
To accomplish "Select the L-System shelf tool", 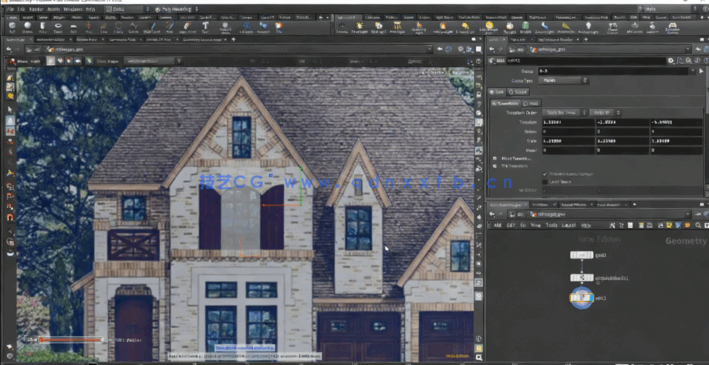I will click(246, 28).
